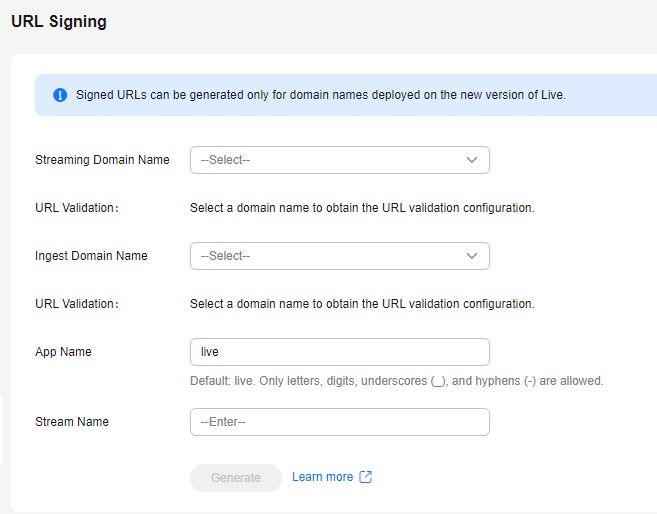This screenshot has height=514, width=657.
Task: Click the external link icon beside Learn more
Action: coord(365,477)
